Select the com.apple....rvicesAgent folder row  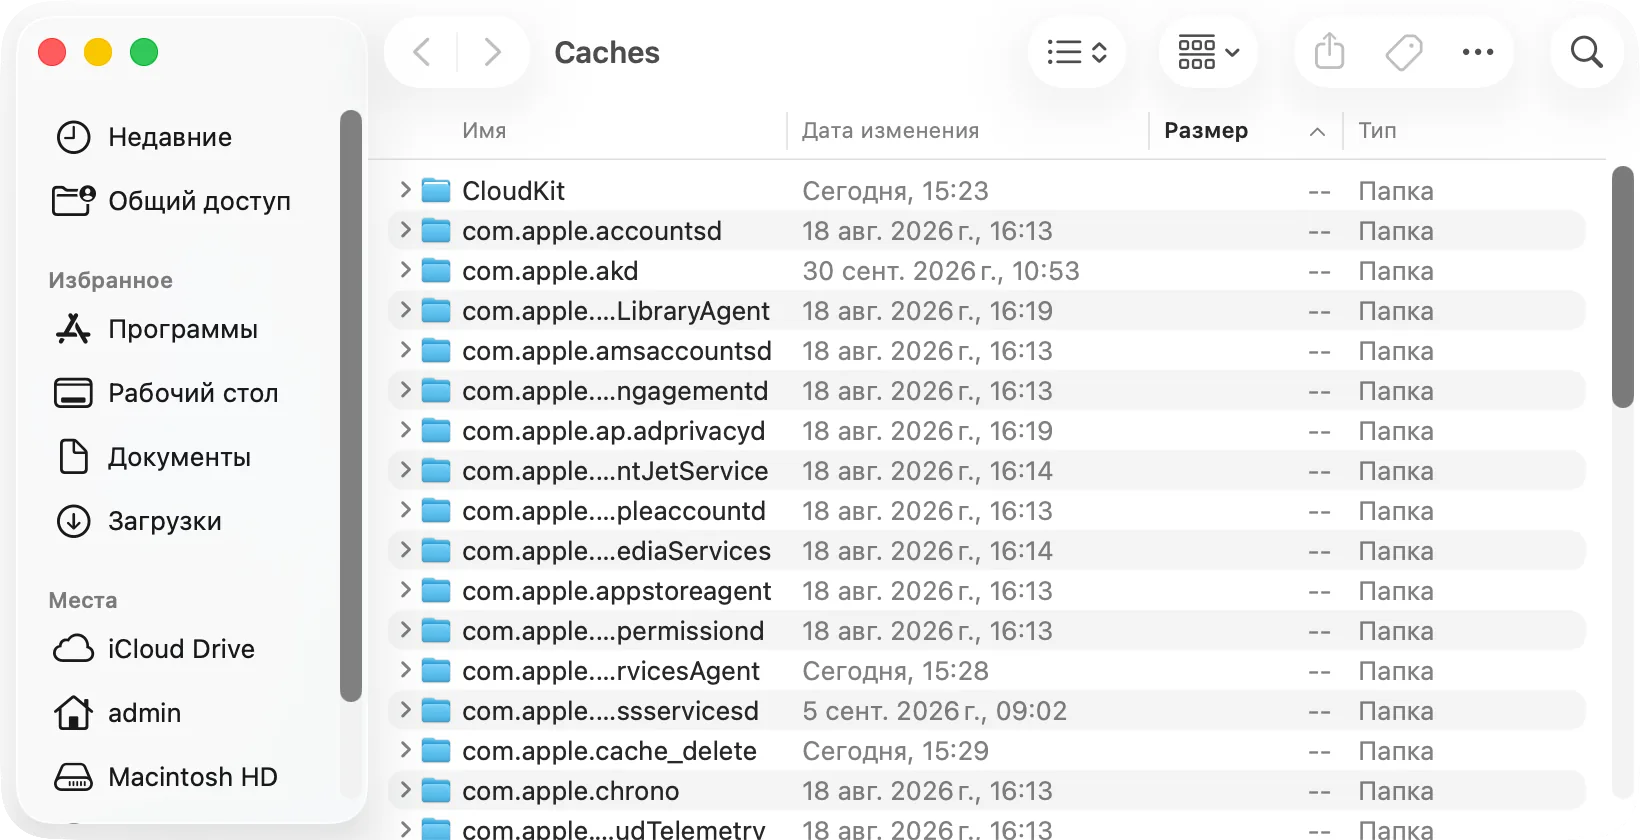pyautogui.click(x=986, y=671)
